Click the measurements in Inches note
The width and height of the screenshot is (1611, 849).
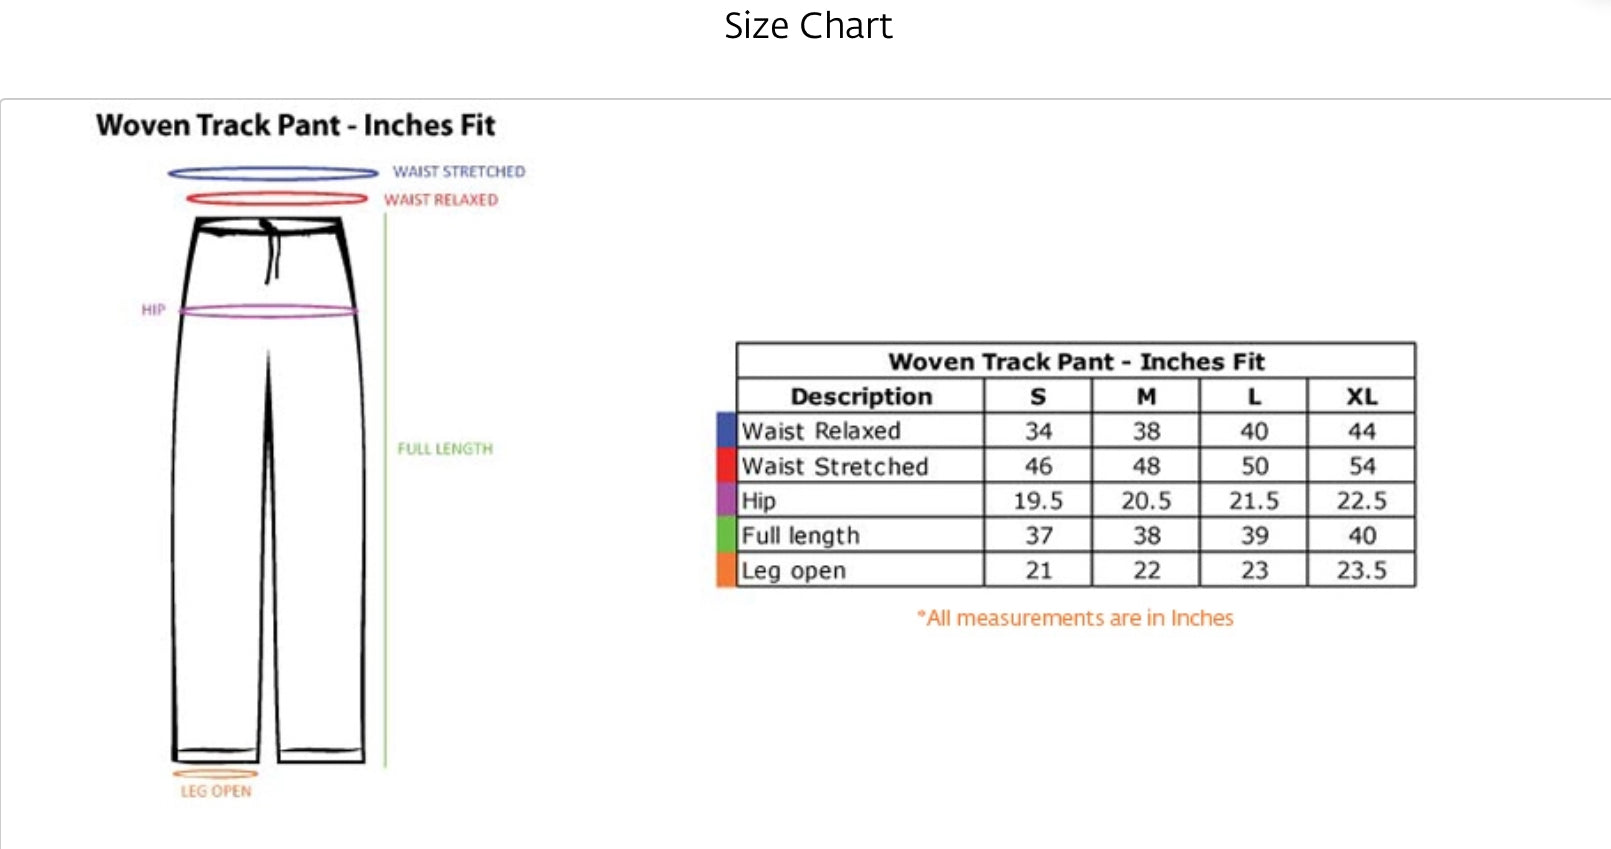tap(1075, 618)
